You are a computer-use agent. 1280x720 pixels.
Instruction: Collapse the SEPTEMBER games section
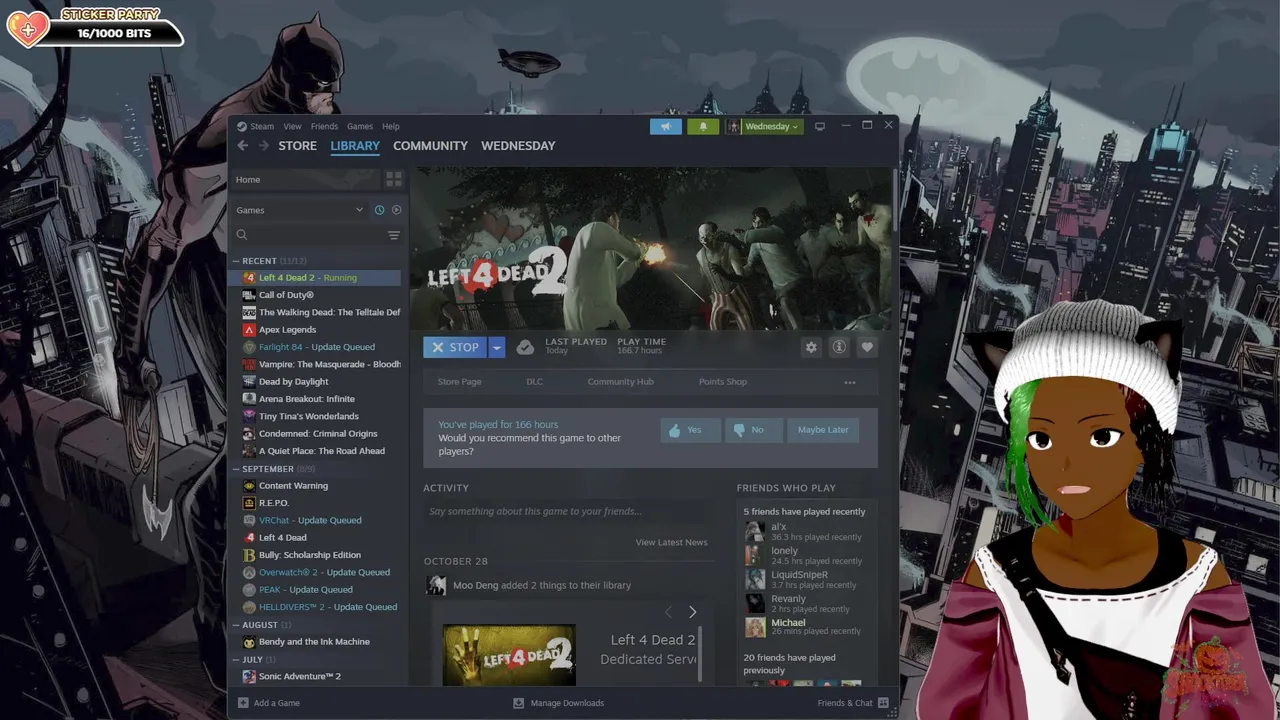[236, 469]
